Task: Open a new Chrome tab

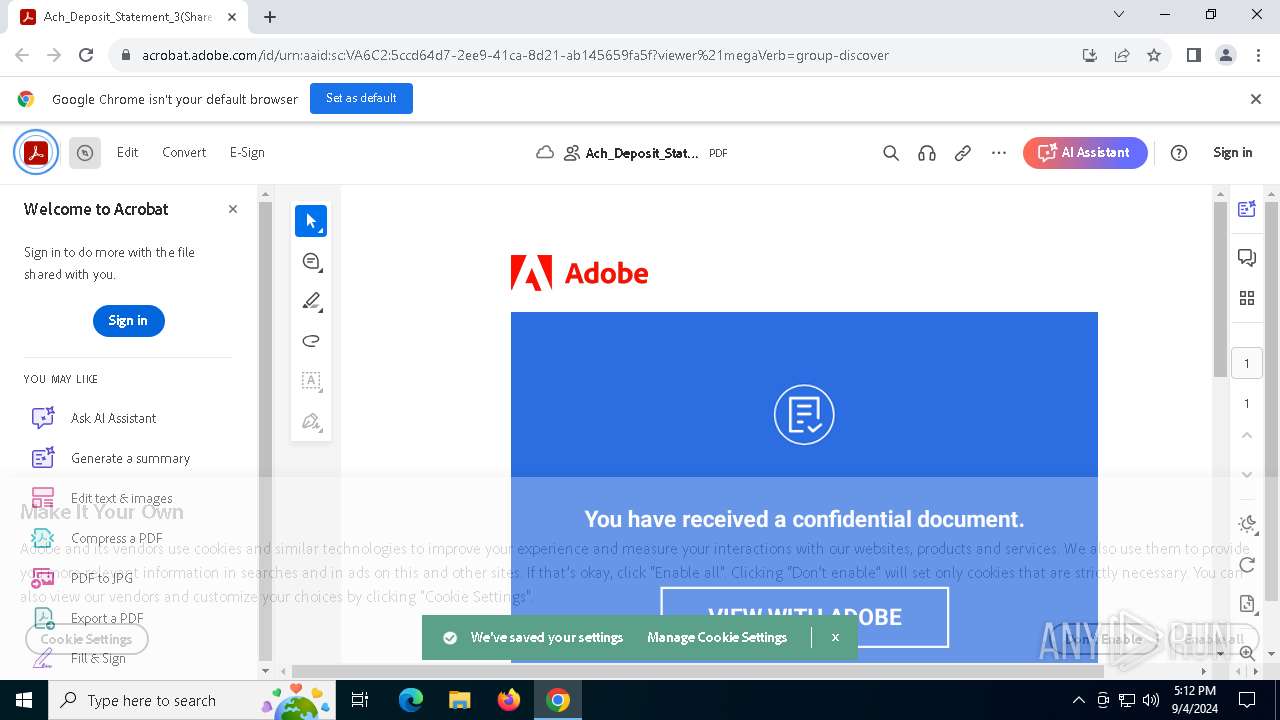Action: tap(269, 16)
